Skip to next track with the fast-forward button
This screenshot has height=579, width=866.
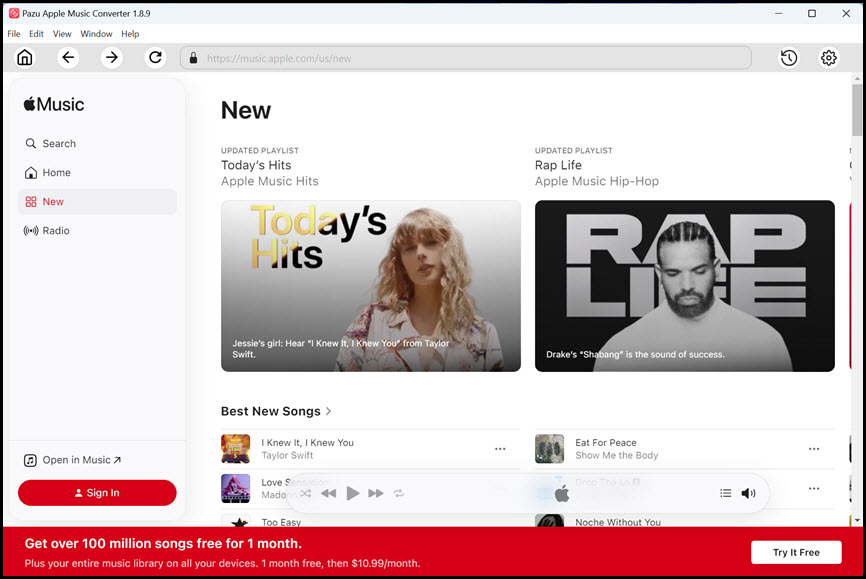pyautogui.click(x=376, y=493)
